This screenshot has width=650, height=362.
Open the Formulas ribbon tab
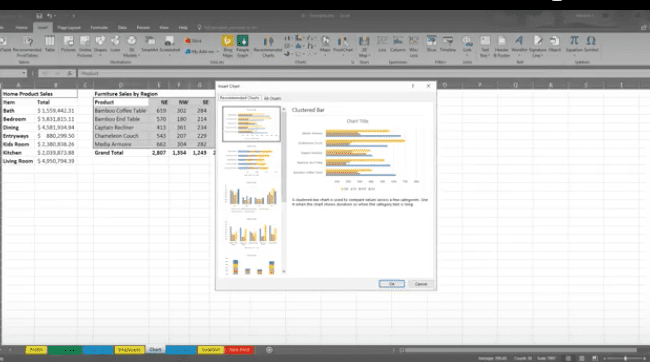99,28
